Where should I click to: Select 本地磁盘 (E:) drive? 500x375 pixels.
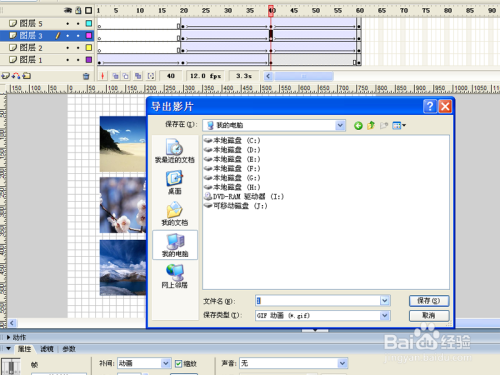[x=233, y=159]
